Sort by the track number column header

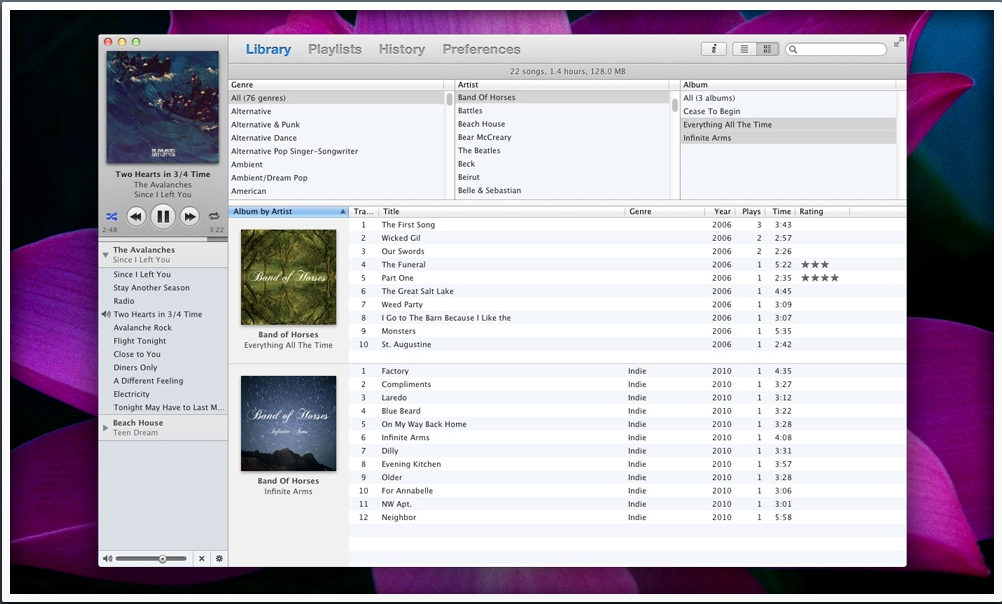[364, 212]
